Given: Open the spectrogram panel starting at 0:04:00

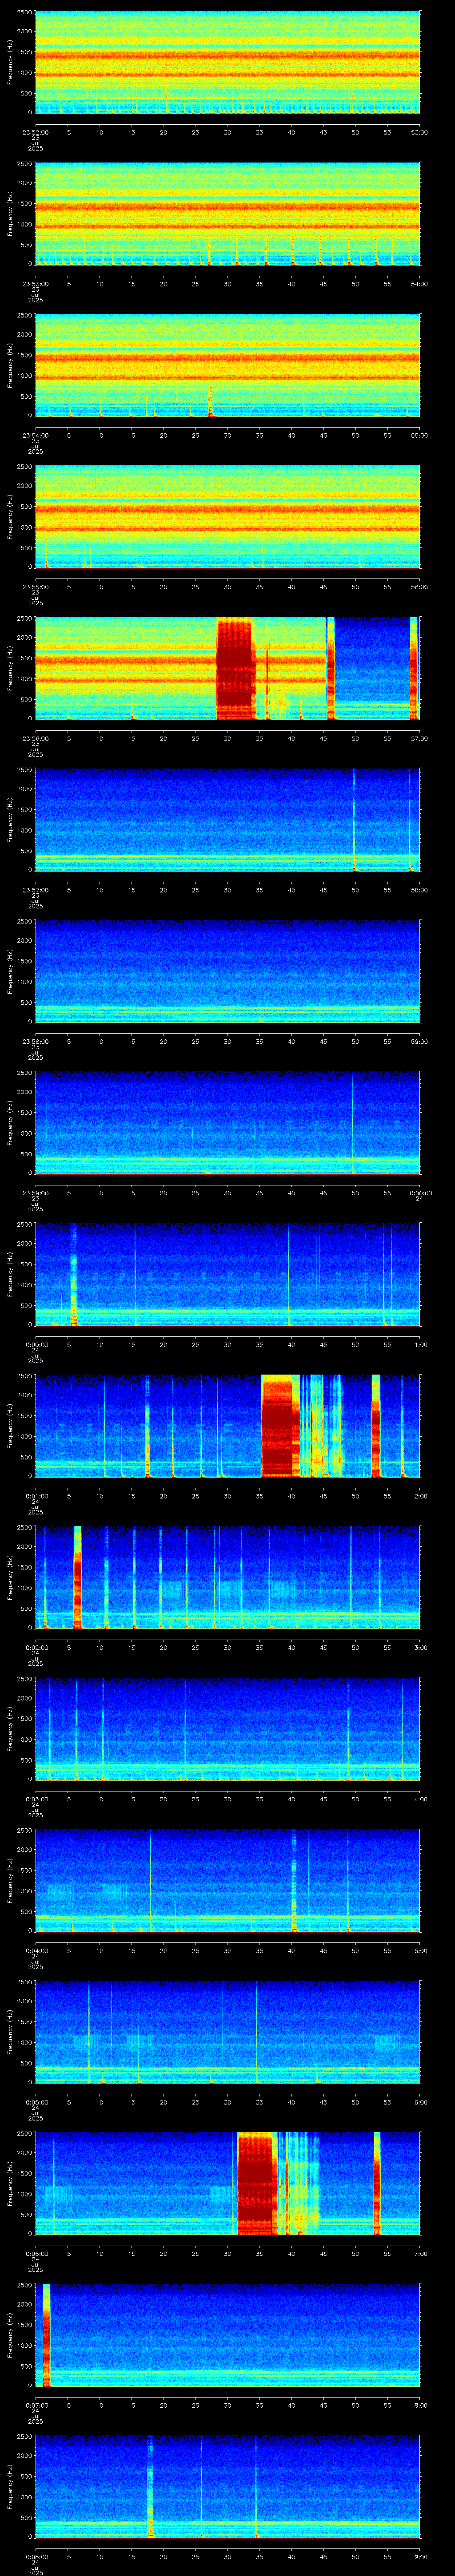Looking at the screenshot, I should pos(227,1881).
